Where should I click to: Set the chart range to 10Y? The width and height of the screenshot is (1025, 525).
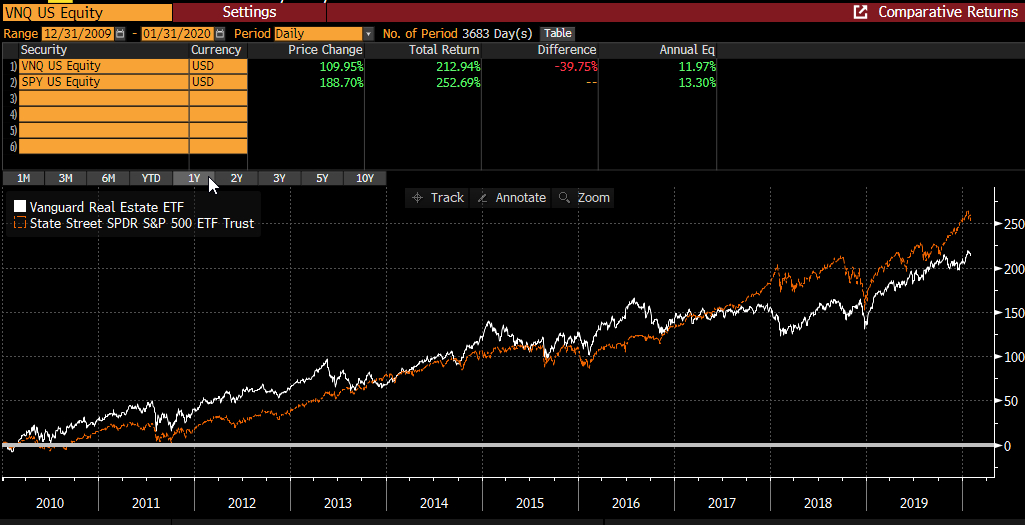click(365, 178)
